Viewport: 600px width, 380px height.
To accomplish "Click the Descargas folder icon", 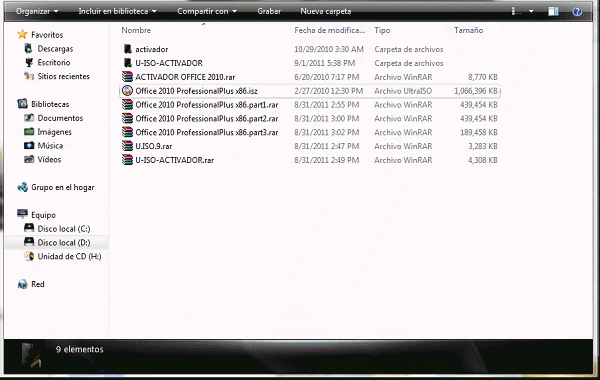I will click(28, 49).
